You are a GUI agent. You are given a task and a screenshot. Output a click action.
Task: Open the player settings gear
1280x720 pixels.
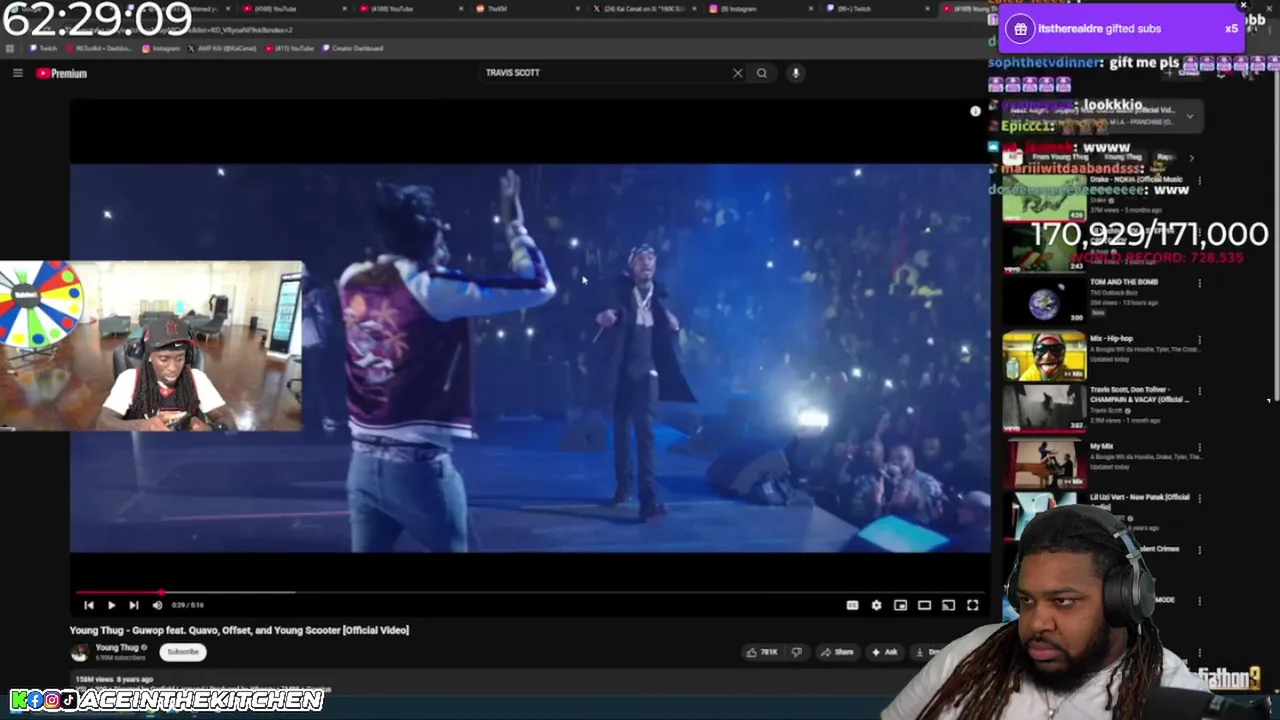pyautogui.click(x=876, y=605)
